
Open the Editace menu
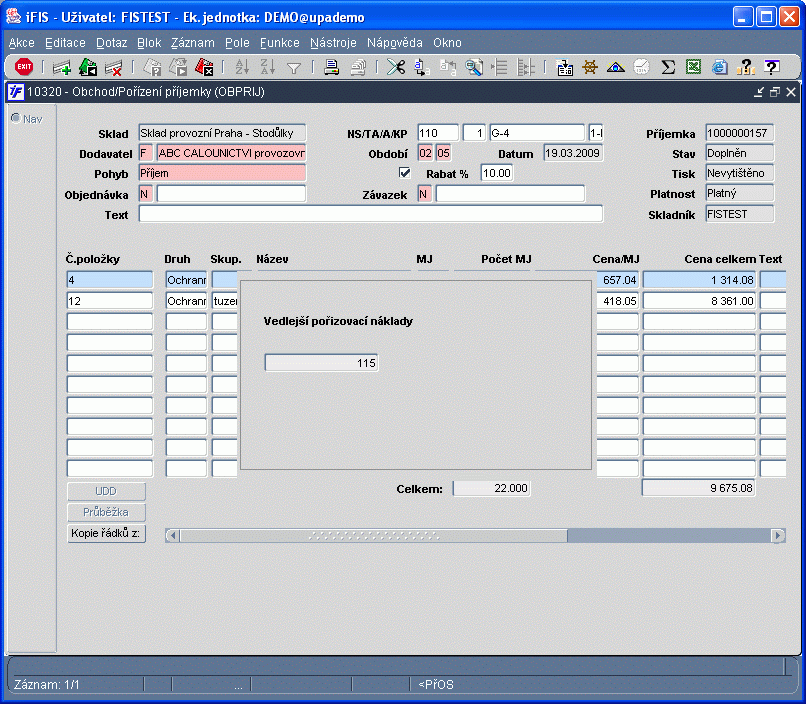tap(65, 43)
